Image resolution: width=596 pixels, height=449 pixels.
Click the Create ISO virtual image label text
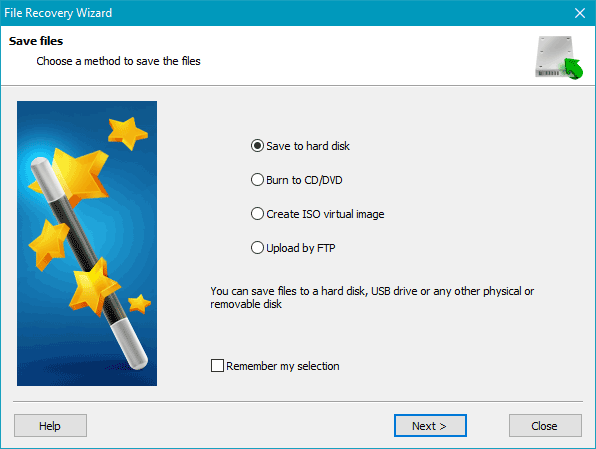point(325,214)
